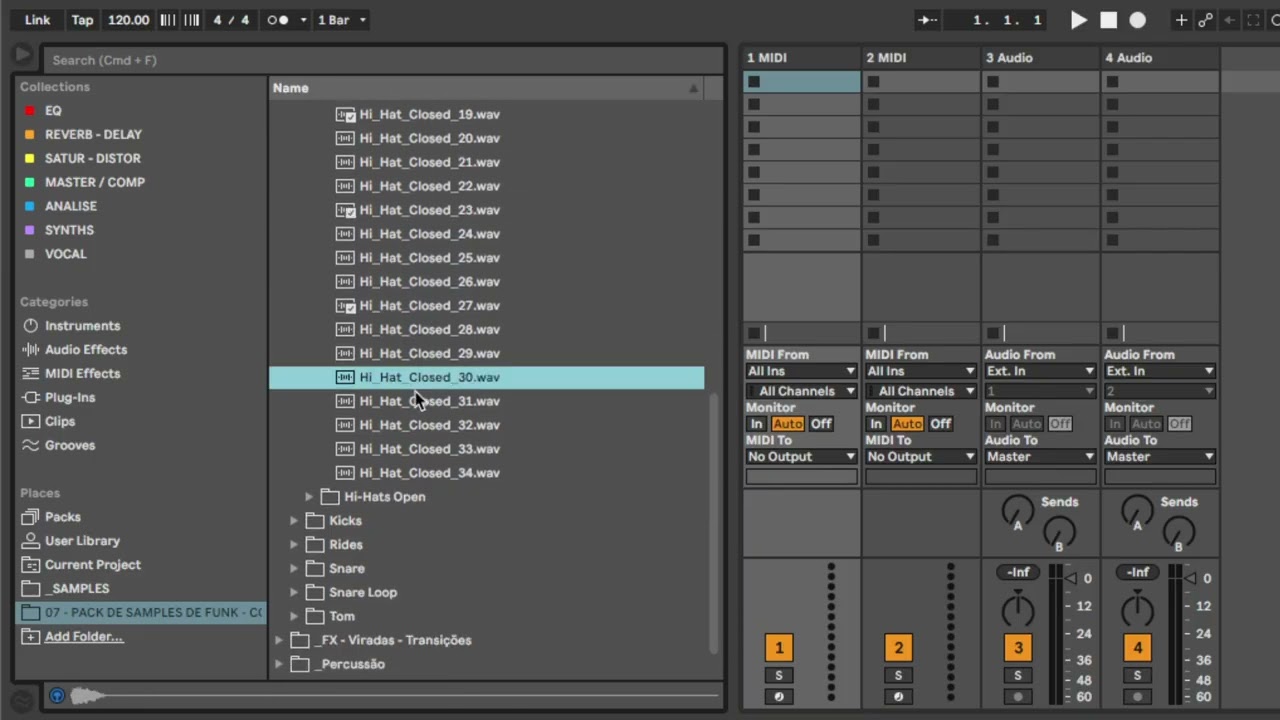Viewport: 1280px width, 720px height.
Task: Toggle the preview headphone icon
Action: 57,696
